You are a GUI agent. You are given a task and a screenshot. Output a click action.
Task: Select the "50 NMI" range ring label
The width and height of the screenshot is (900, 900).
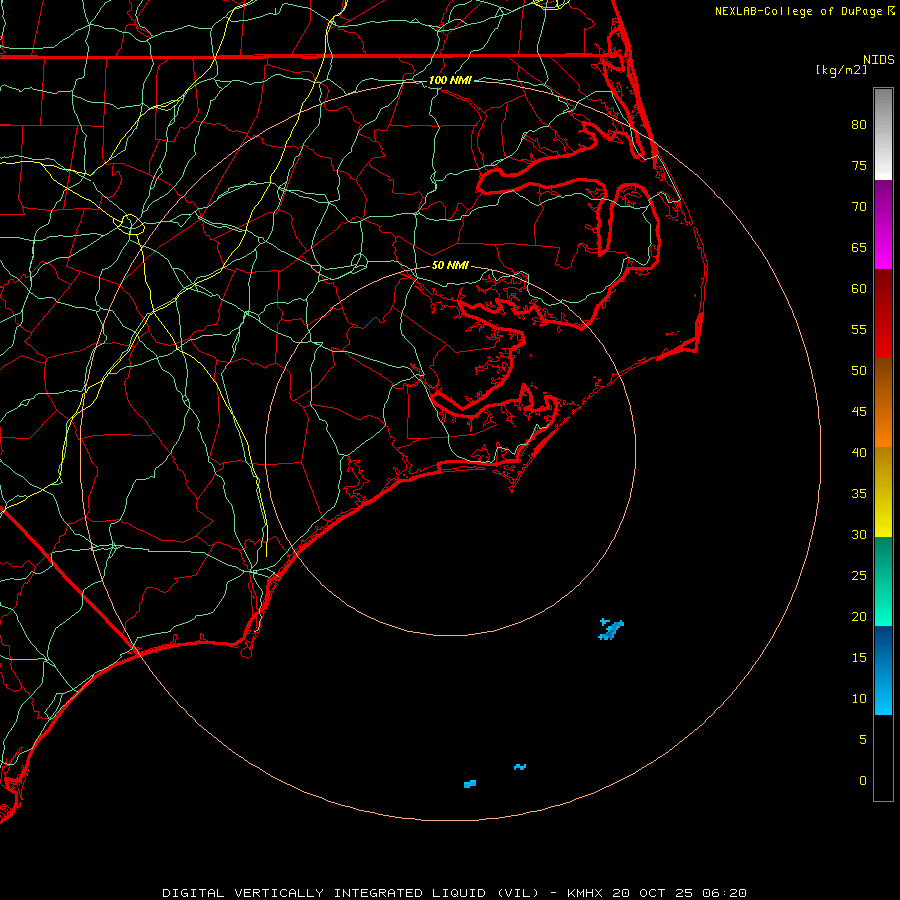pyautogui.click(x=450, y=266)
